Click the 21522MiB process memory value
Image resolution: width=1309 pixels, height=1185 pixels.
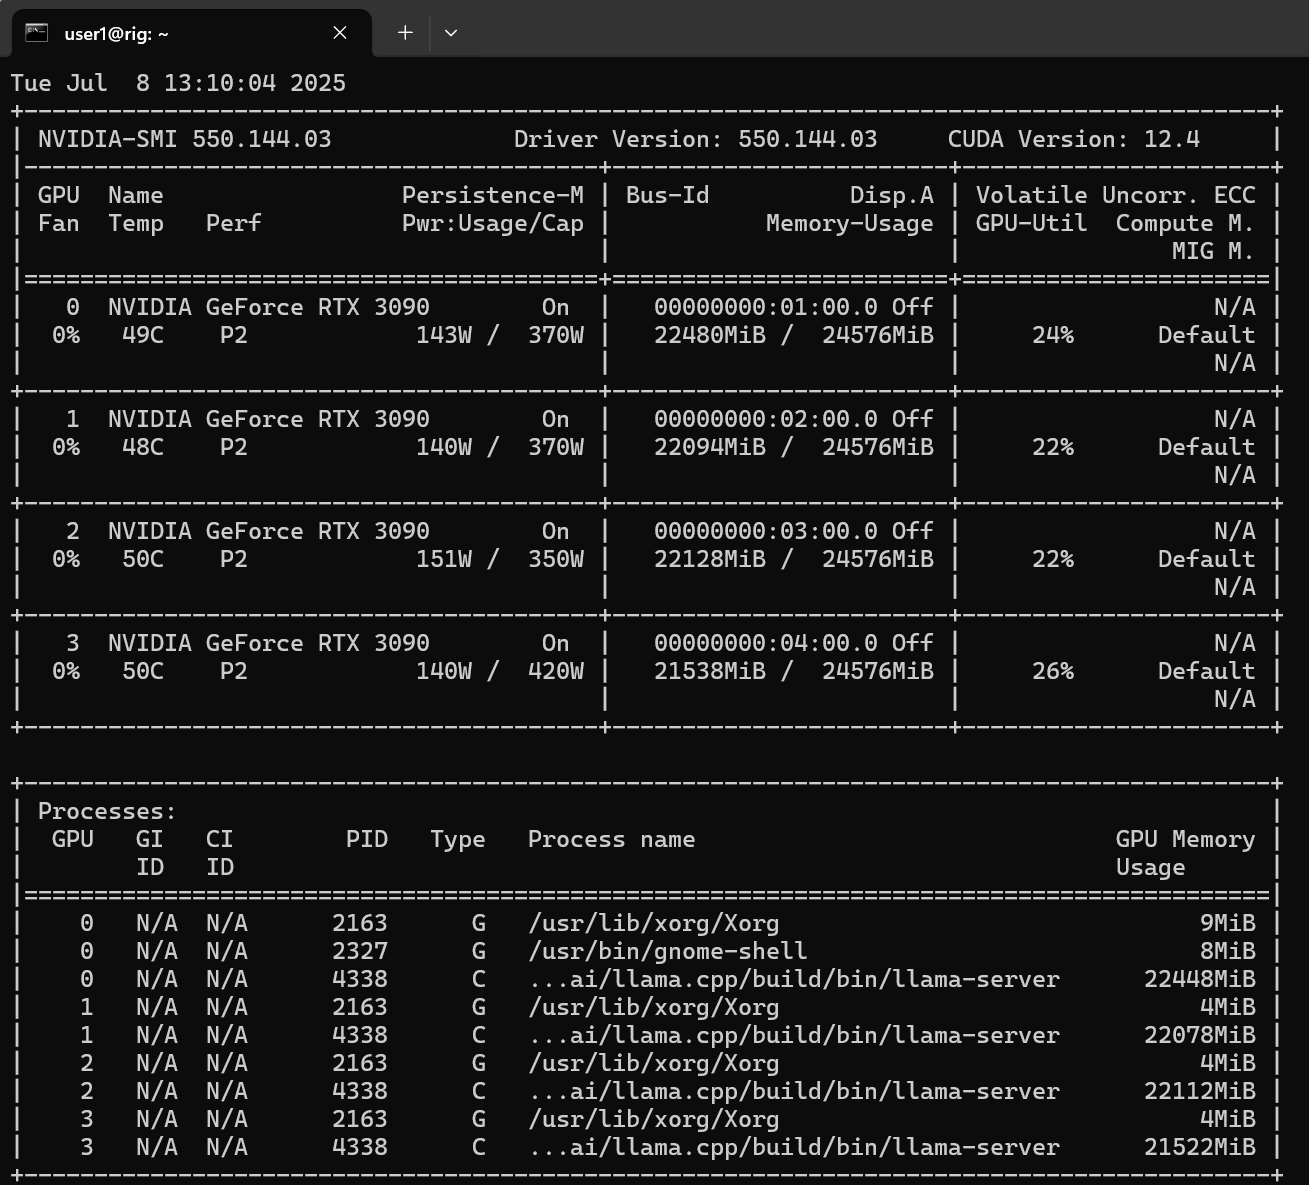click(1200, 1148)
